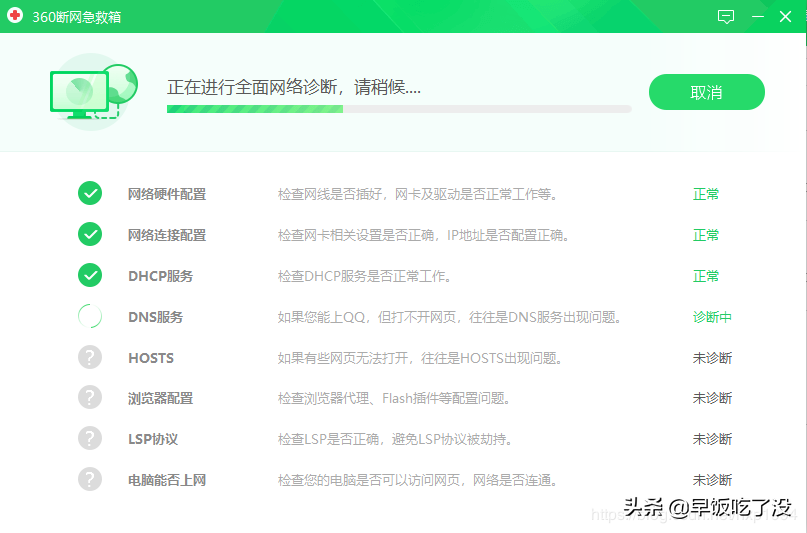Select the 浏览器配置 item label
The width and height of the screenshot is (807, 533).
point(161,398)
